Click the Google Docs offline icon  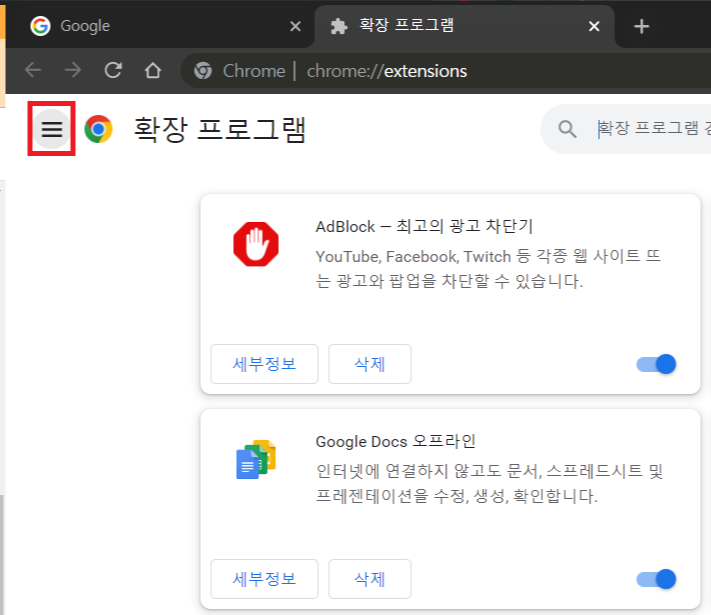click(256, 459)
